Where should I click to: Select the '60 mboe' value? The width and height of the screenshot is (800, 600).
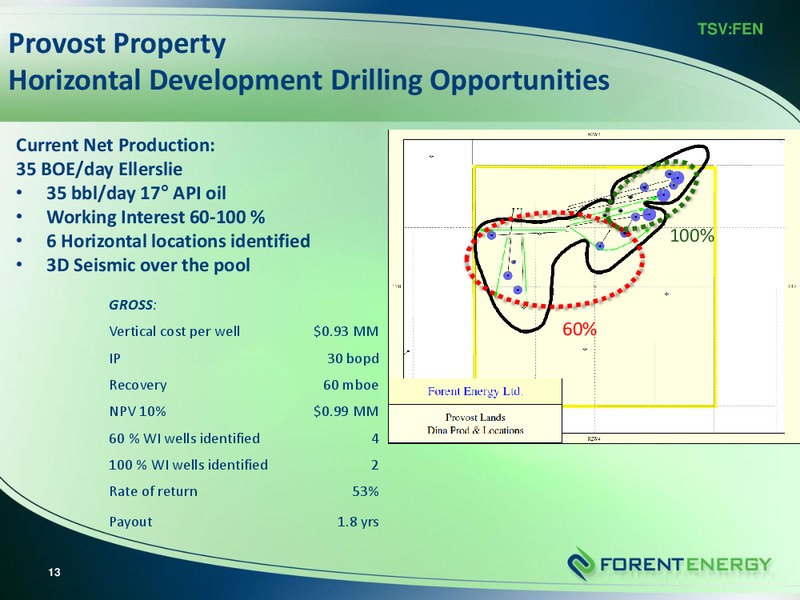click(x=351, y=385)
